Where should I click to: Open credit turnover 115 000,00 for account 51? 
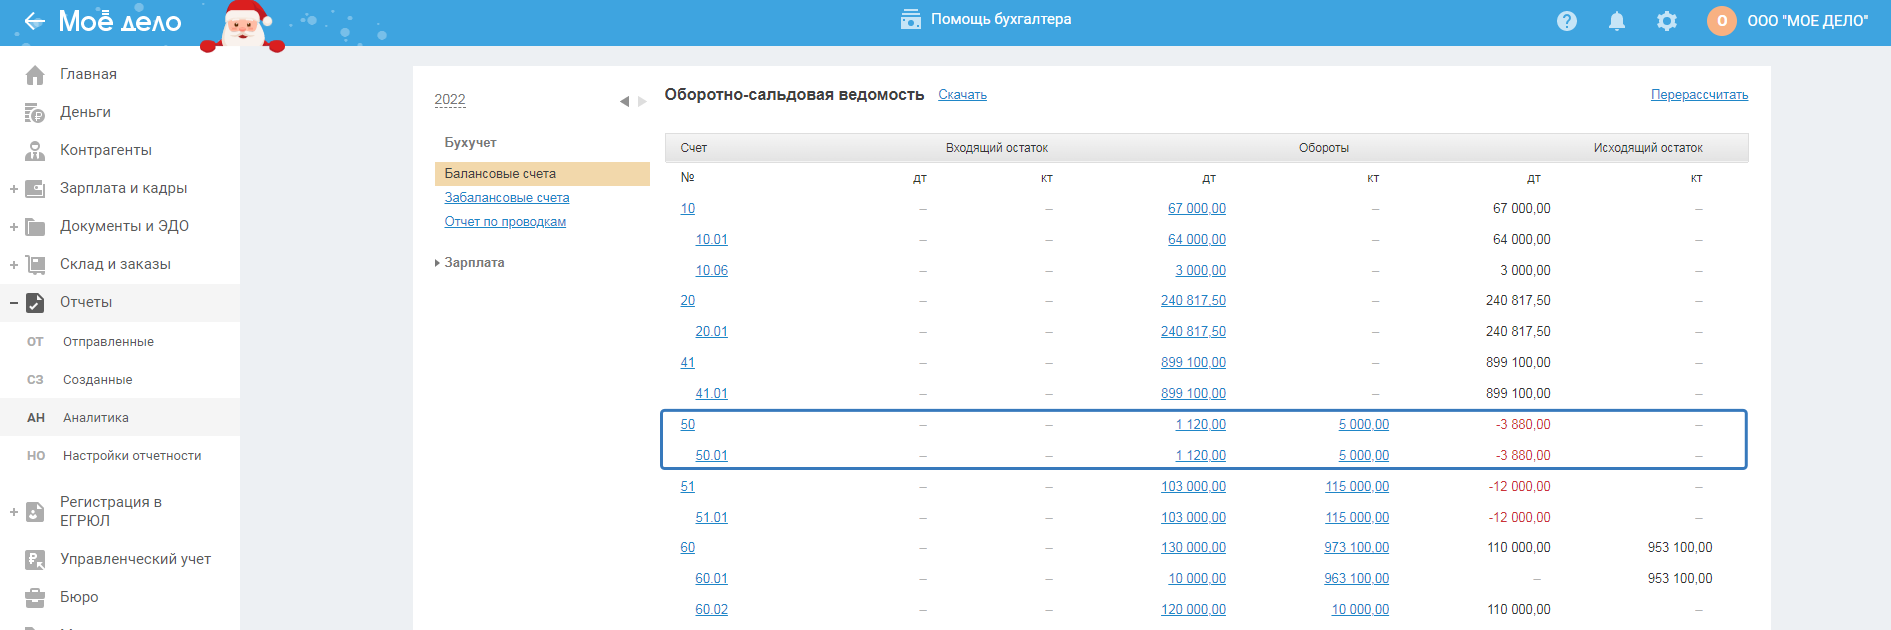tap(1357, 487)
